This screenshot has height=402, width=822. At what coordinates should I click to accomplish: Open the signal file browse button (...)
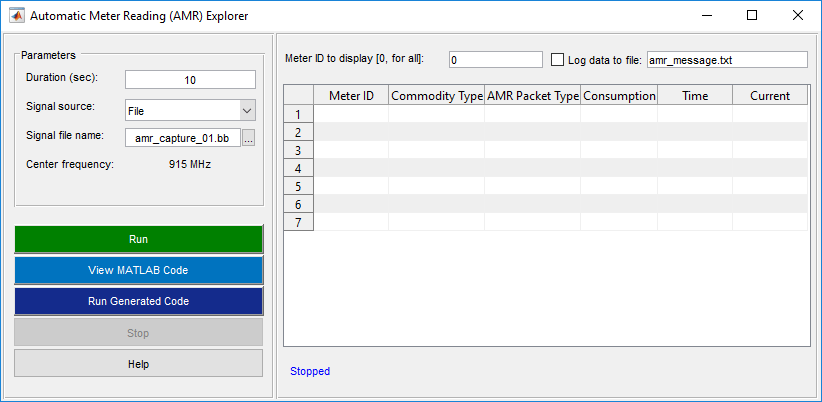click(x=248, y=138)
